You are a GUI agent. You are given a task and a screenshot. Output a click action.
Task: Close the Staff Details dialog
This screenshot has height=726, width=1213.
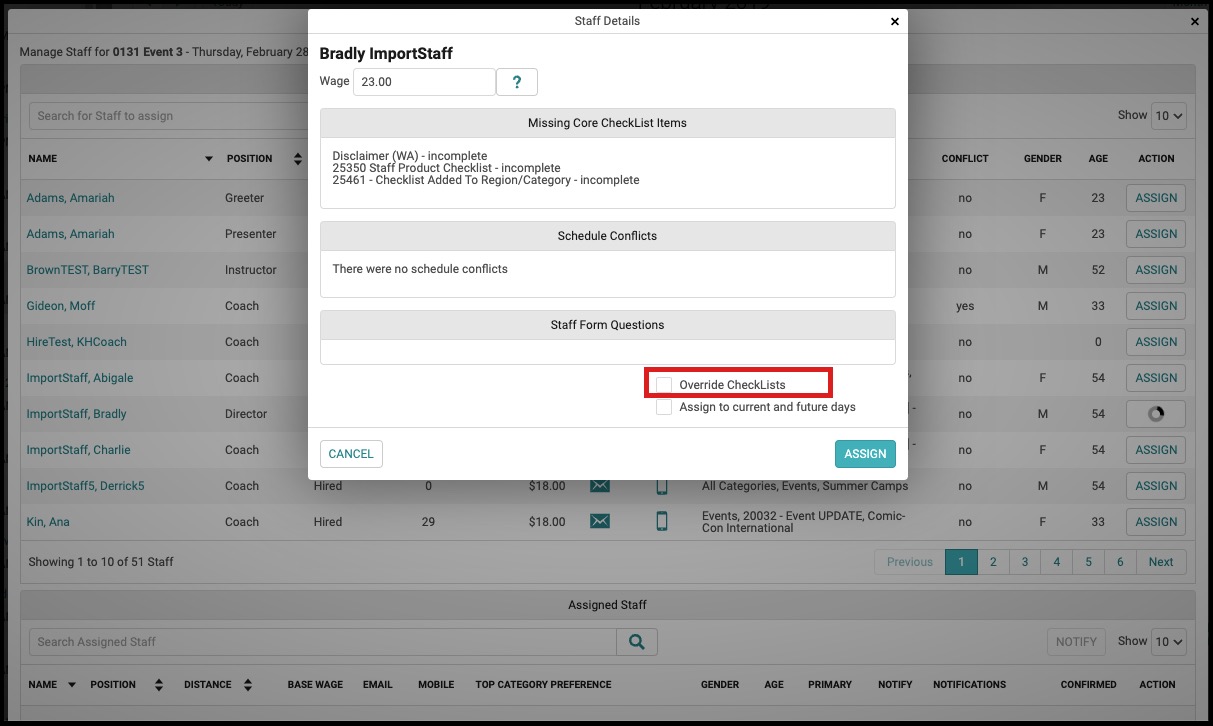click(895, 21)
